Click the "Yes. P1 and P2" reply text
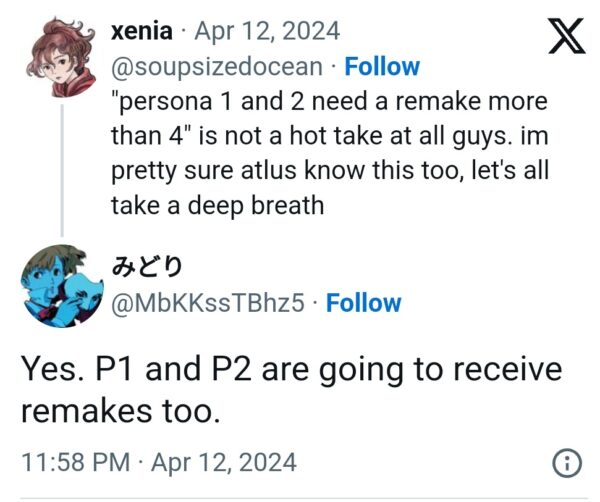 pyautogui.click(x=292, y=369)
